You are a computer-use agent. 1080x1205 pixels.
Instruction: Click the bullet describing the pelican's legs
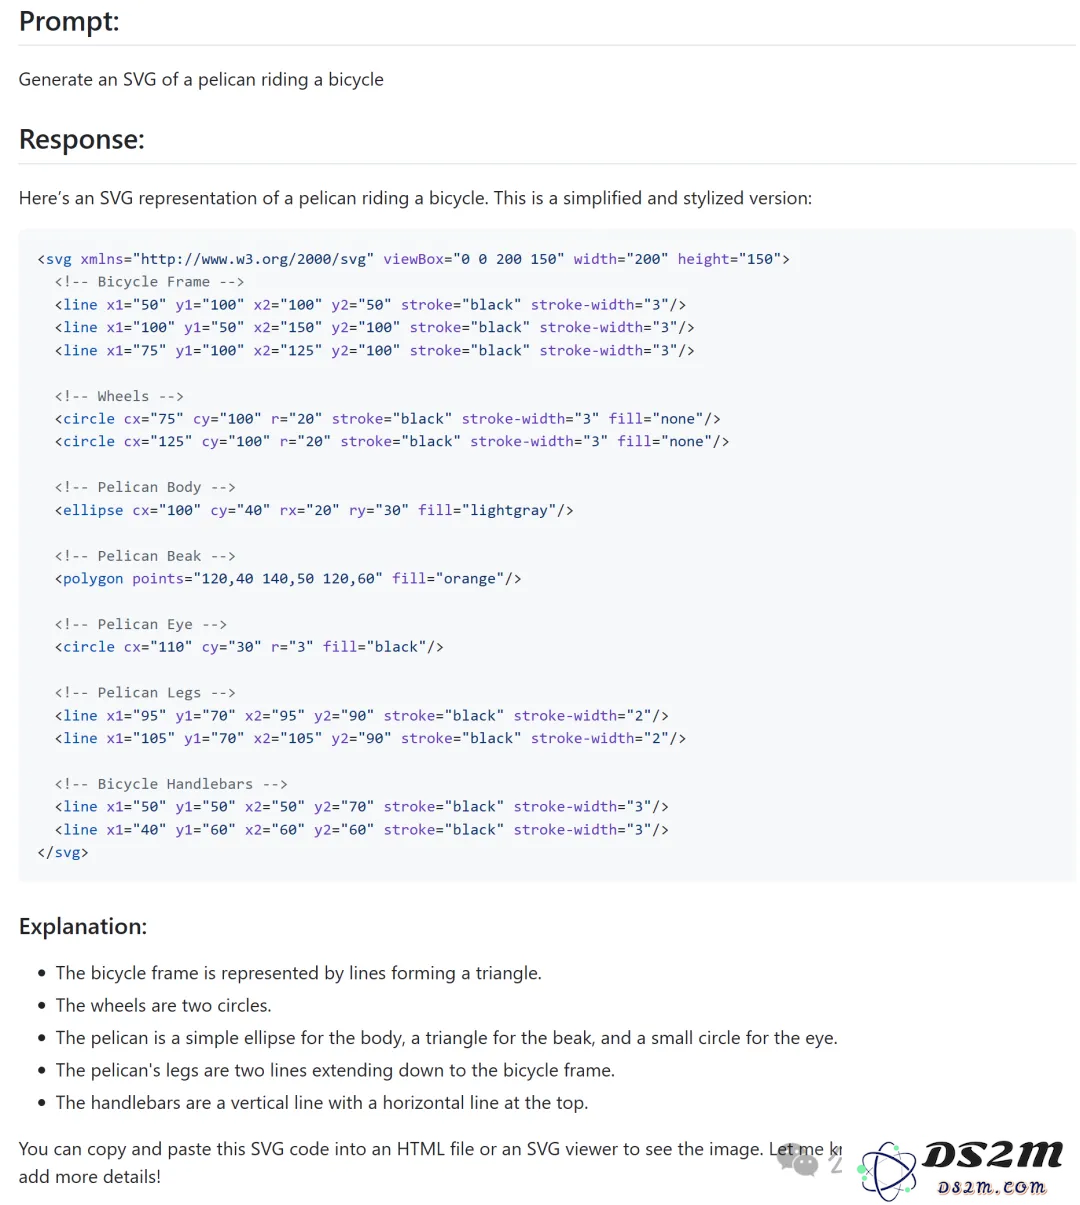335,1070
